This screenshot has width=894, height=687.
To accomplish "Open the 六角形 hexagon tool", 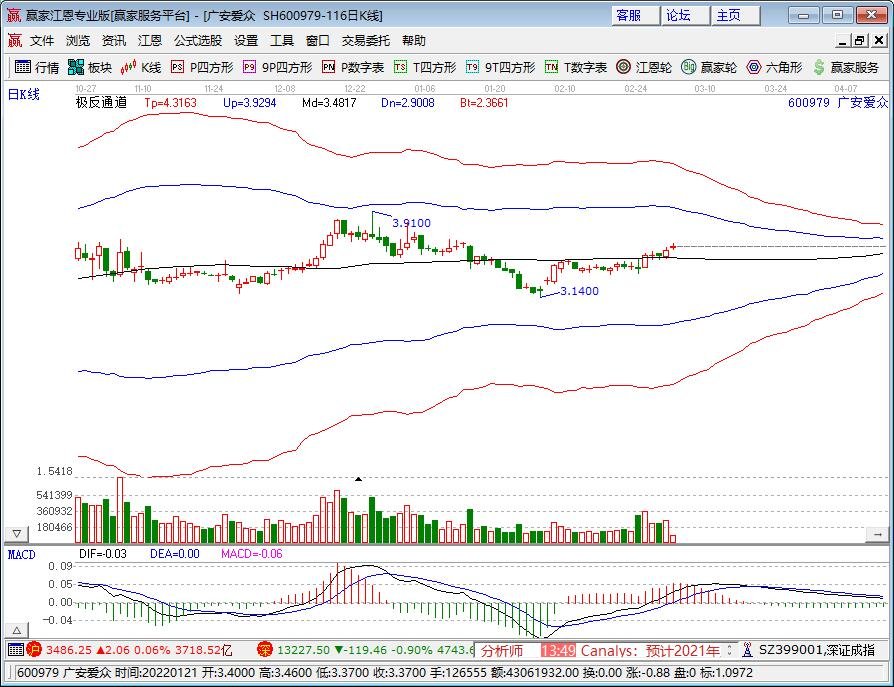I will [774, 67].
